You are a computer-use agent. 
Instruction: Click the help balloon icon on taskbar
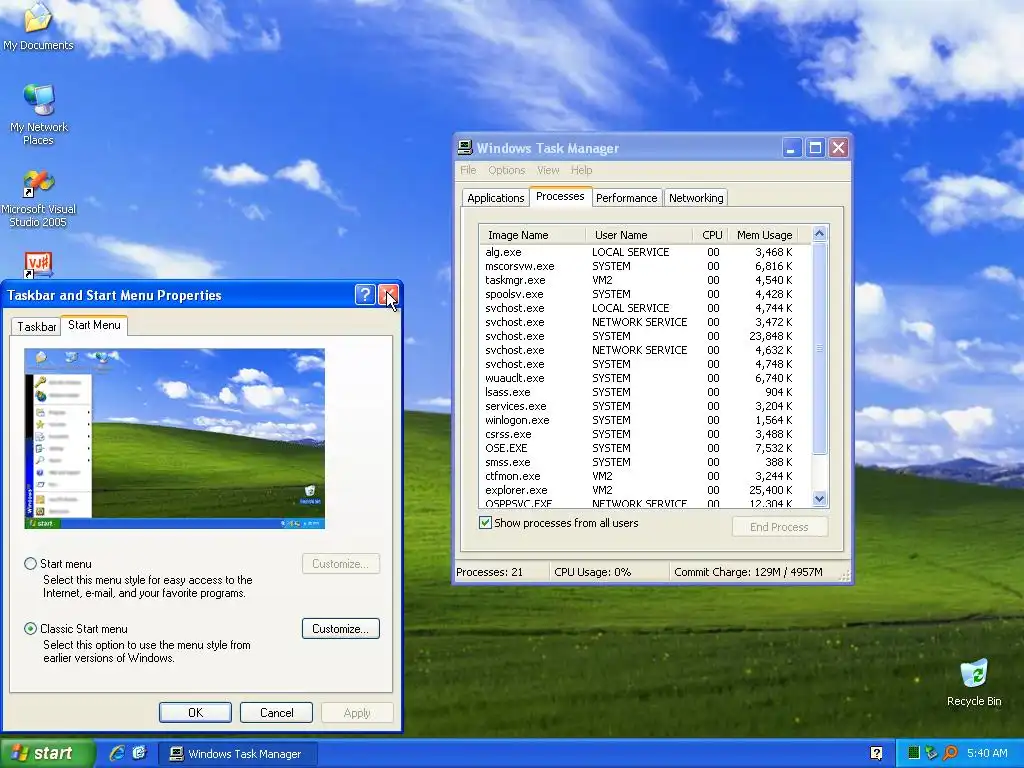(876, 753)
